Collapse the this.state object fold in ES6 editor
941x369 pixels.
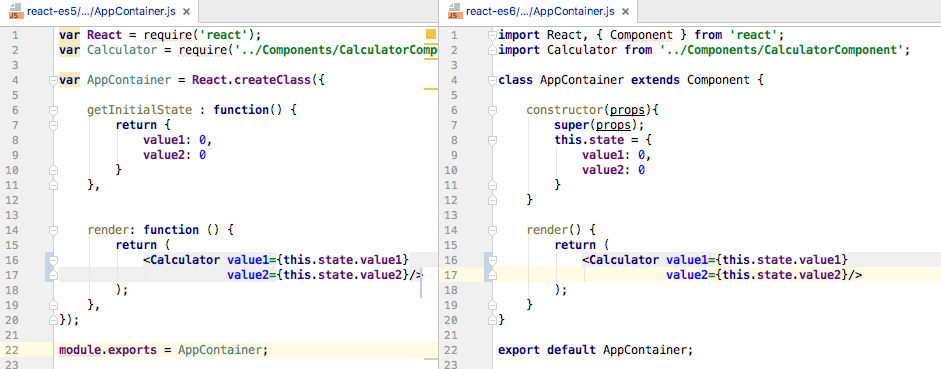[x=493, y=140]
